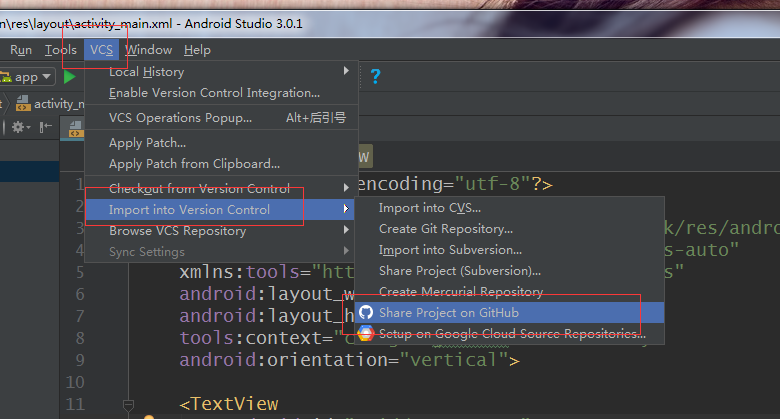780x419 pixels.
Task: Open the Run menu
Action: [x=21, y=50]
